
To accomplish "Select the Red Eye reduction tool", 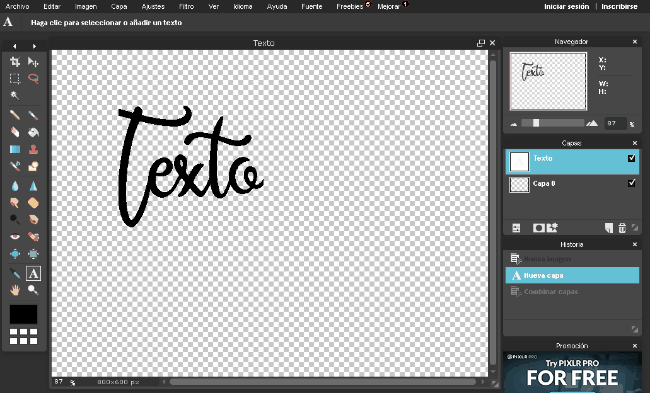I will click(x=15, y=236).
